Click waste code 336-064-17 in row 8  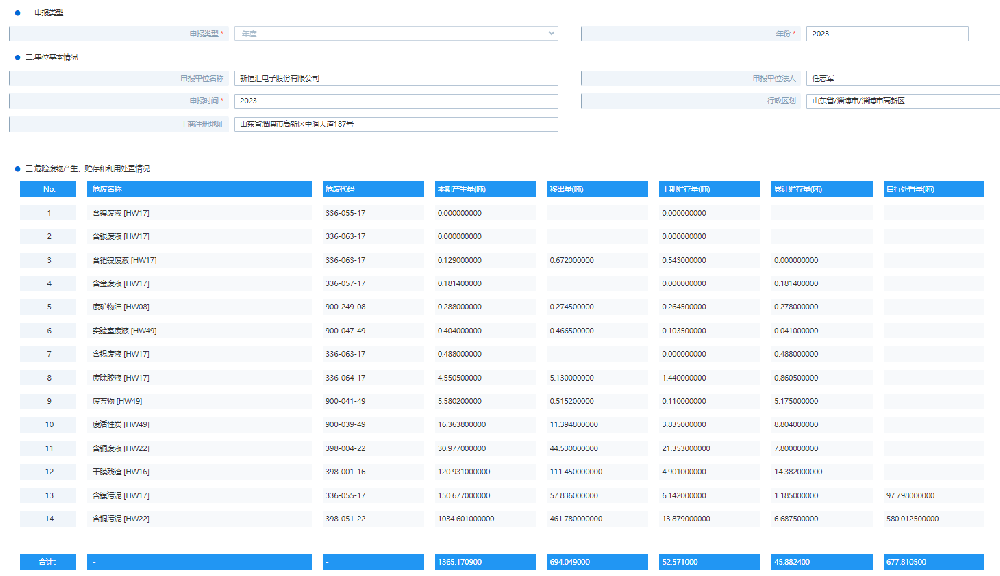(345, 378)
